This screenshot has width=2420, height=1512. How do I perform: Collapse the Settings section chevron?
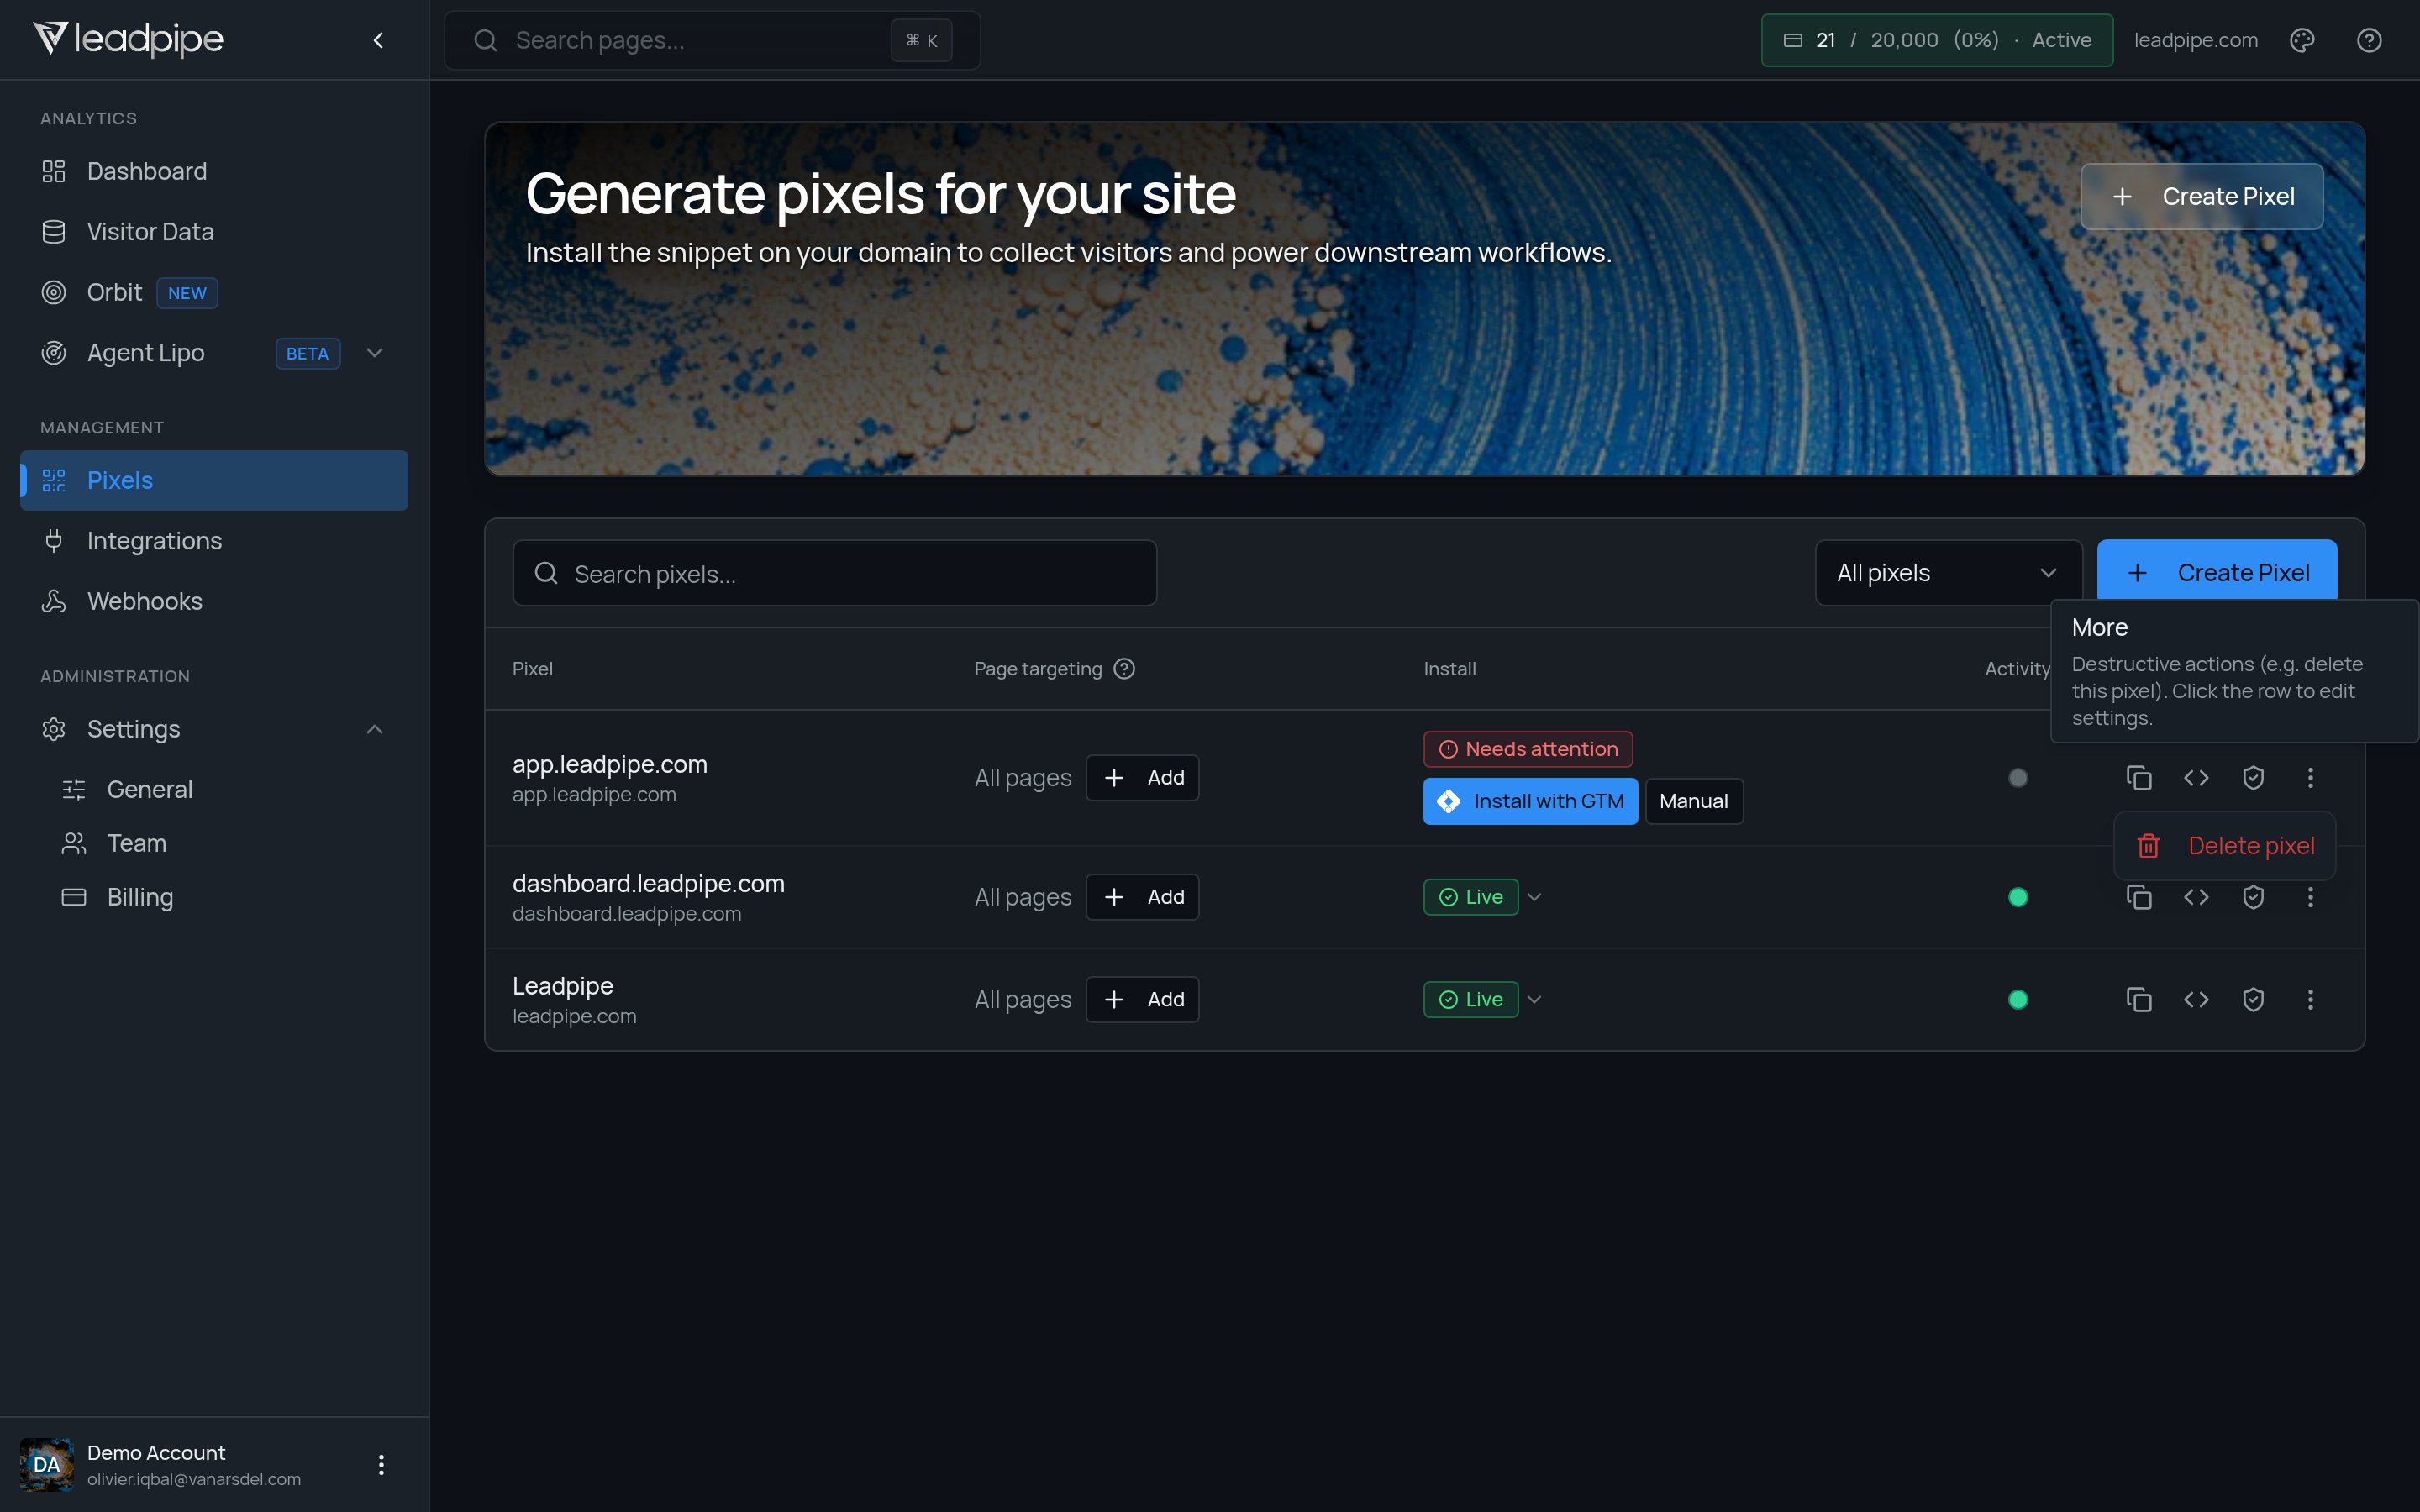coord(375,729)
